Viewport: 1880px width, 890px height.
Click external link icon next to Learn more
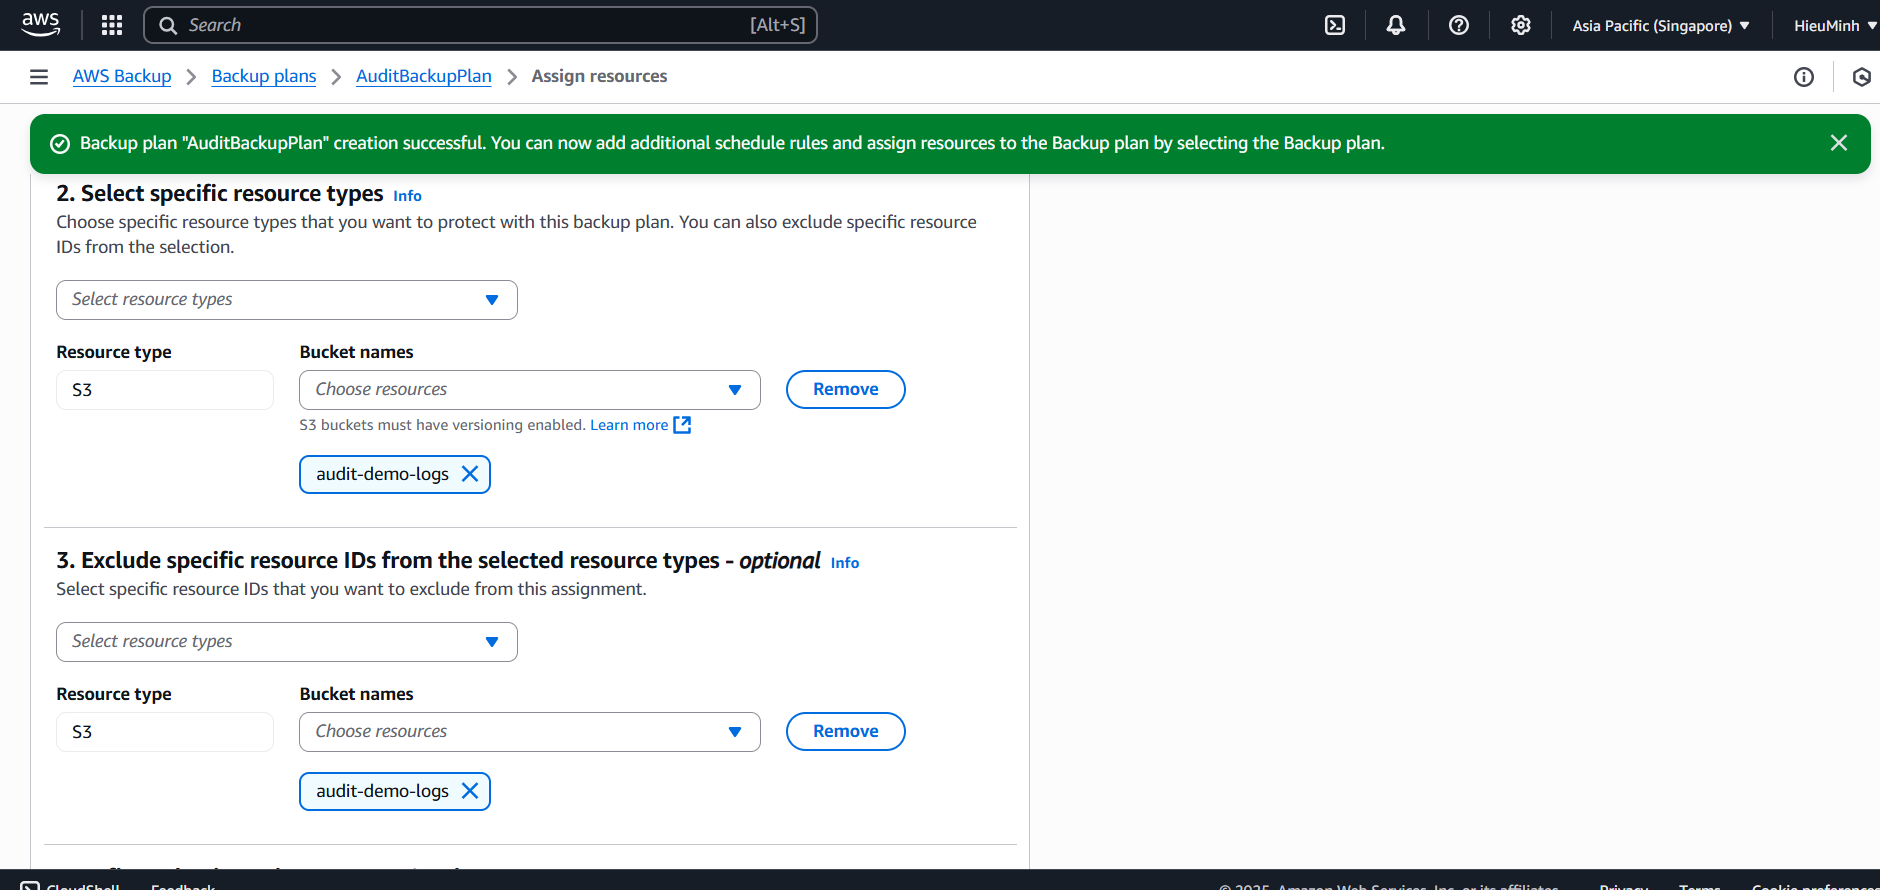pyautogui.click(x=682, y=425)
